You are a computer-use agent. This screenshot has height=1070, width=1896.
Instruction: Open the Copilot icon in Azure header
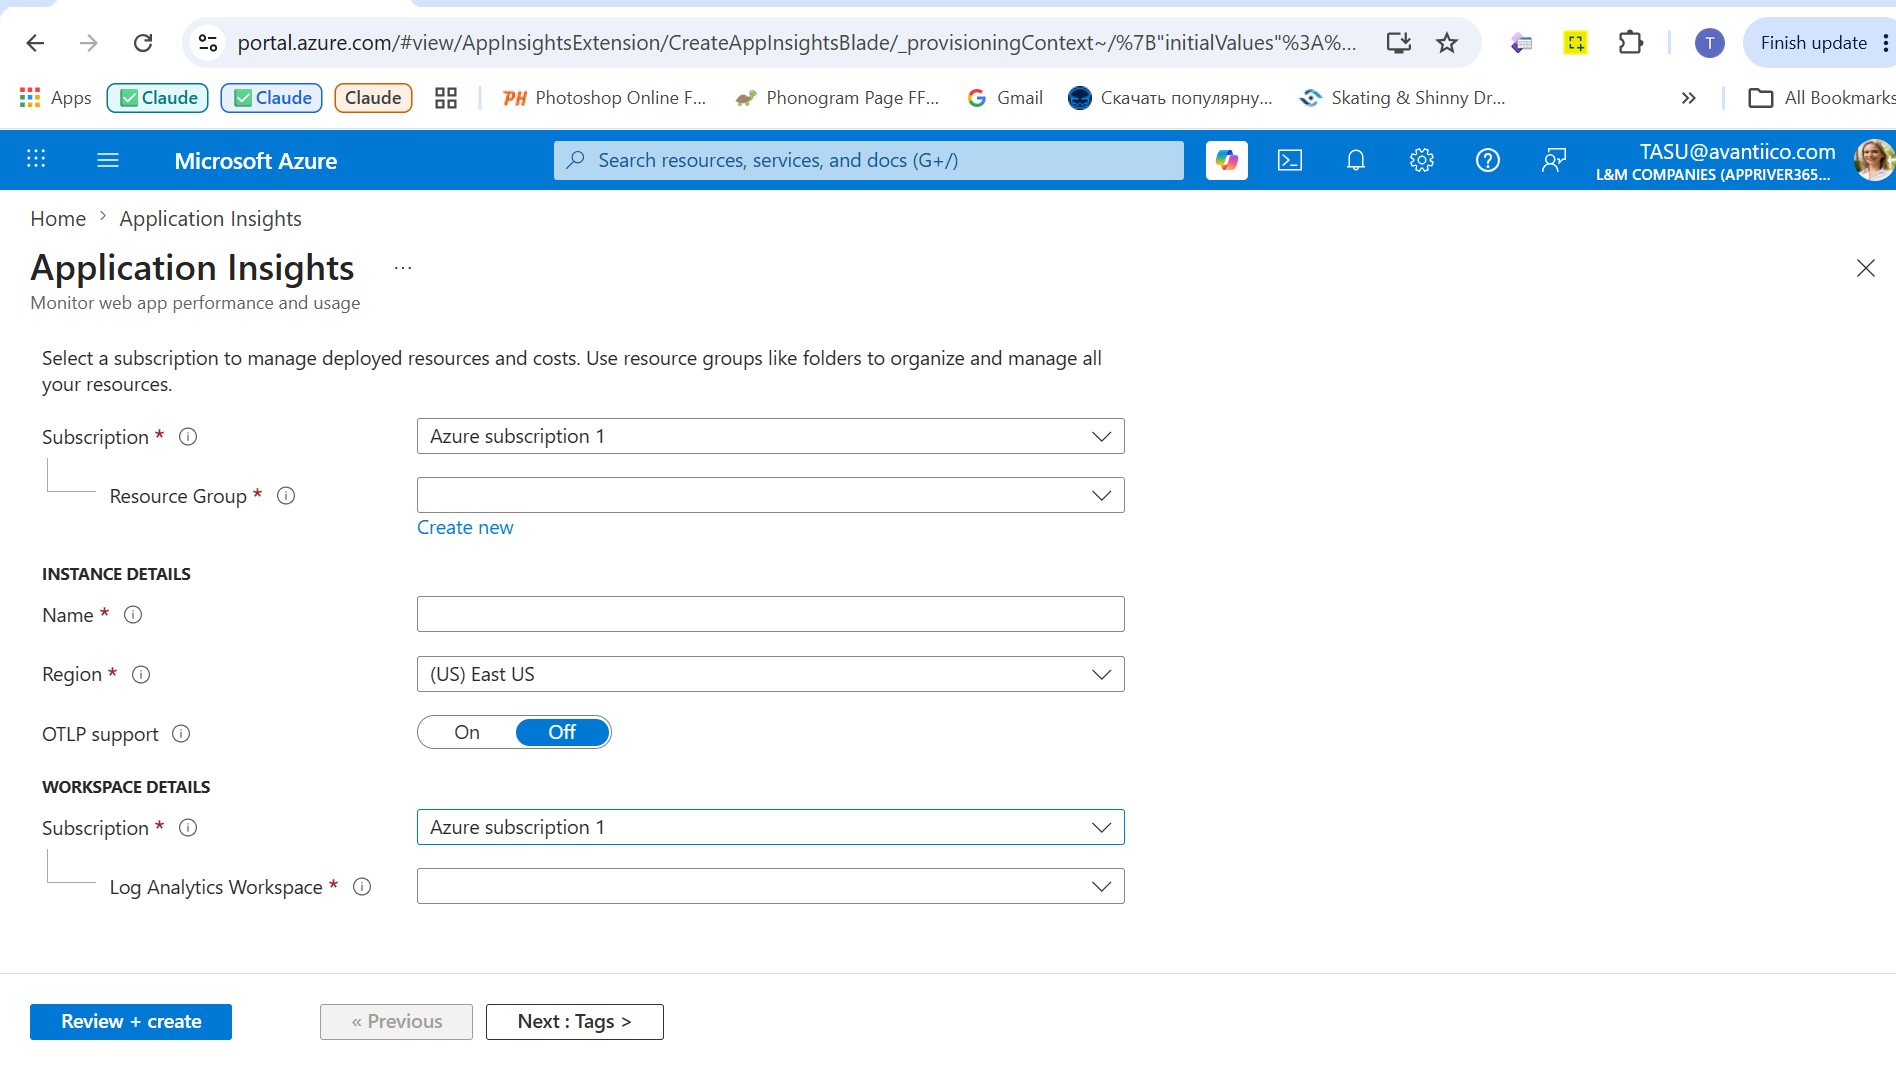[1227, 160]
